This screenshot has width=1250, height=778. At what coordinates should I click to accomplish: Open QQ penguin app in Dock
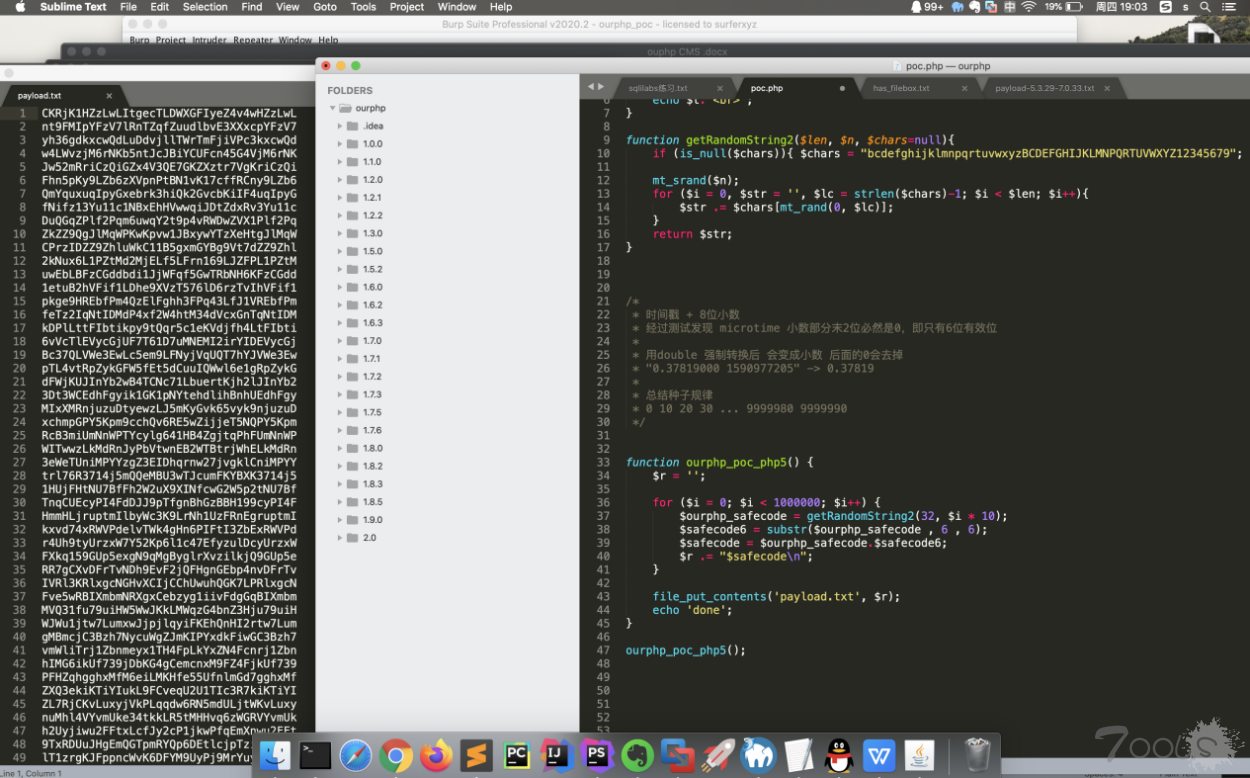tap(840, 755)
